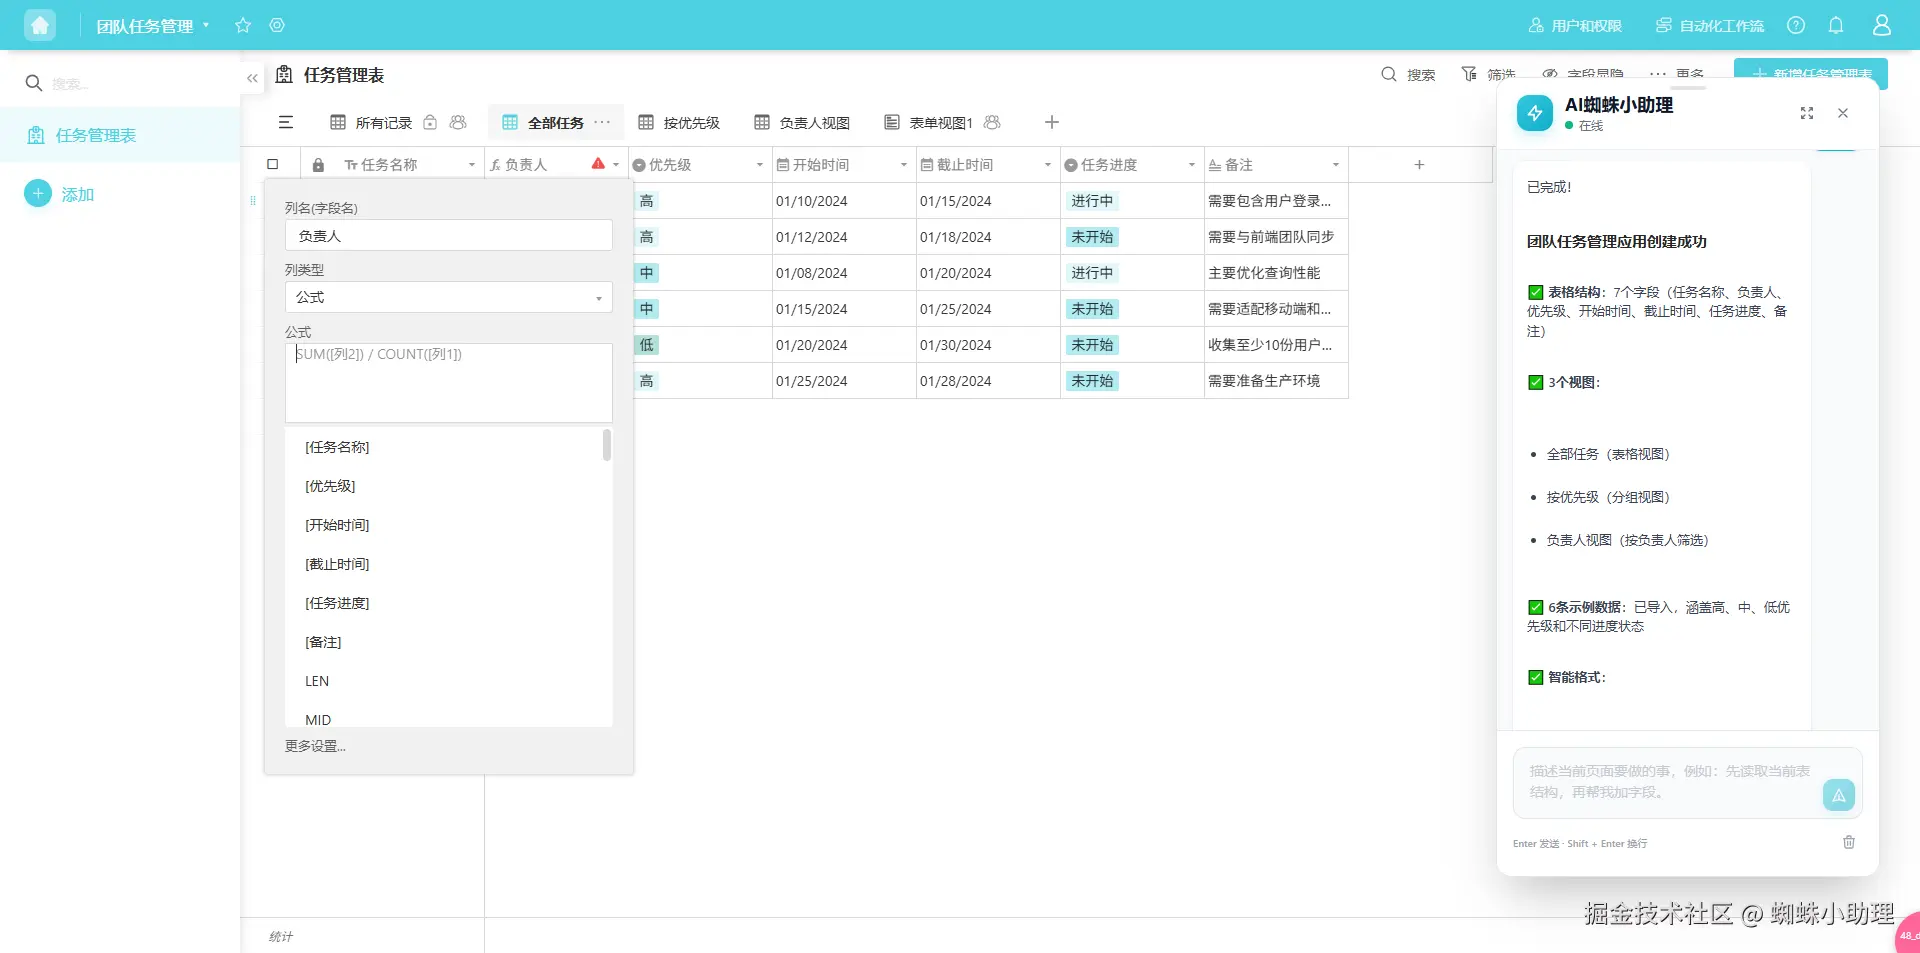Open 用户和权限 settings
Viewport: 1920px width, 953px height.
click(x=1575, y=25)
